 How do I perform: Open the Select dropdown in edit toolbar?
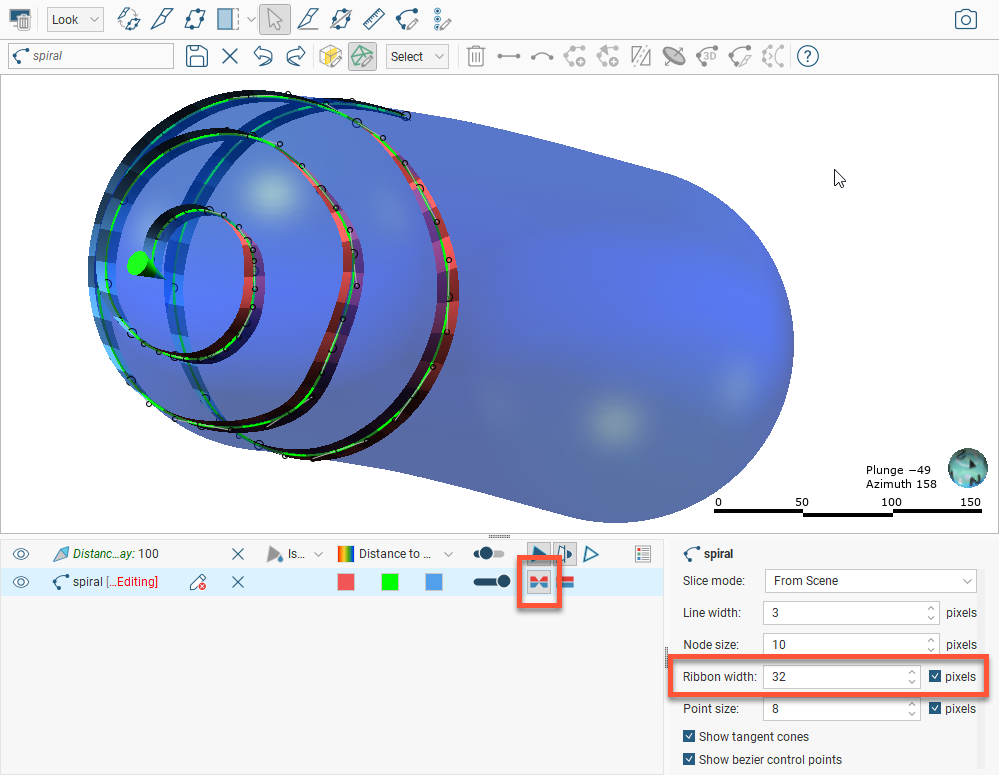416,57
